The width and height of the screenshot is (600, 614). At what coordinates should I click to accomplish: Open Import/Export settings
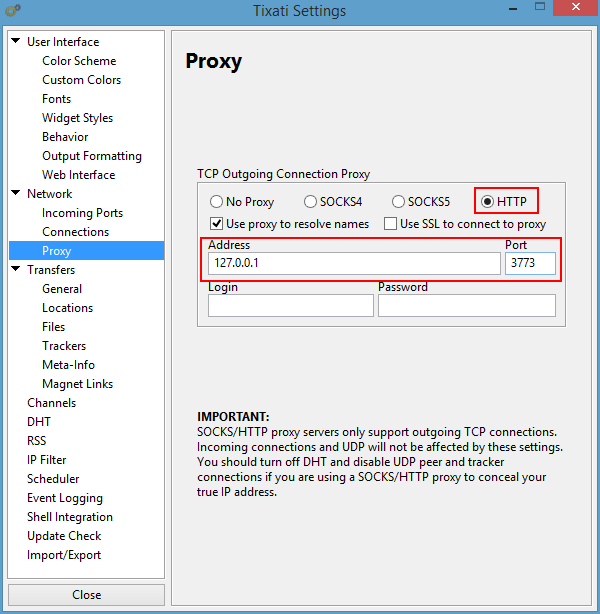(x=64, y=555)
